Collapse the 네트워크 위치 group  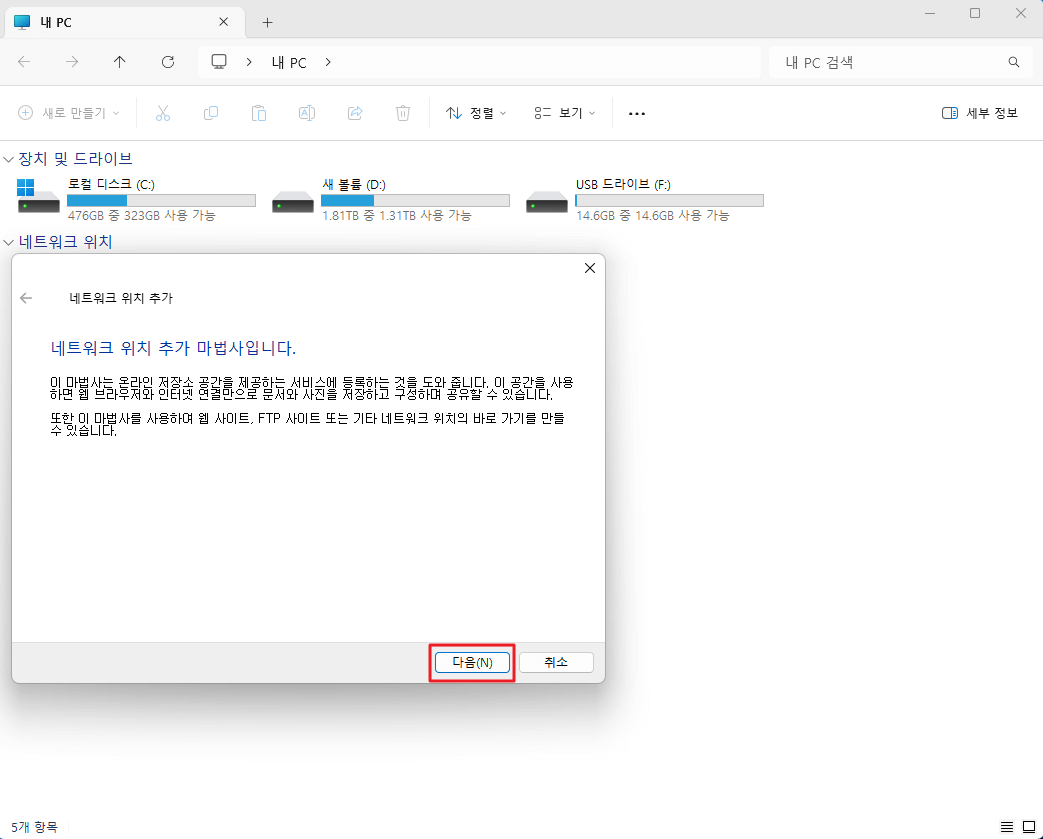[x=9, y=242]
